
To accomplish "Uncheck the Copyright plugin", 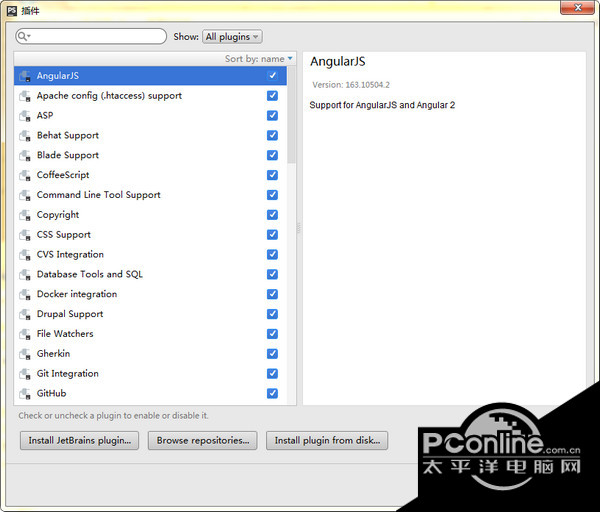I will pos(272,215).
